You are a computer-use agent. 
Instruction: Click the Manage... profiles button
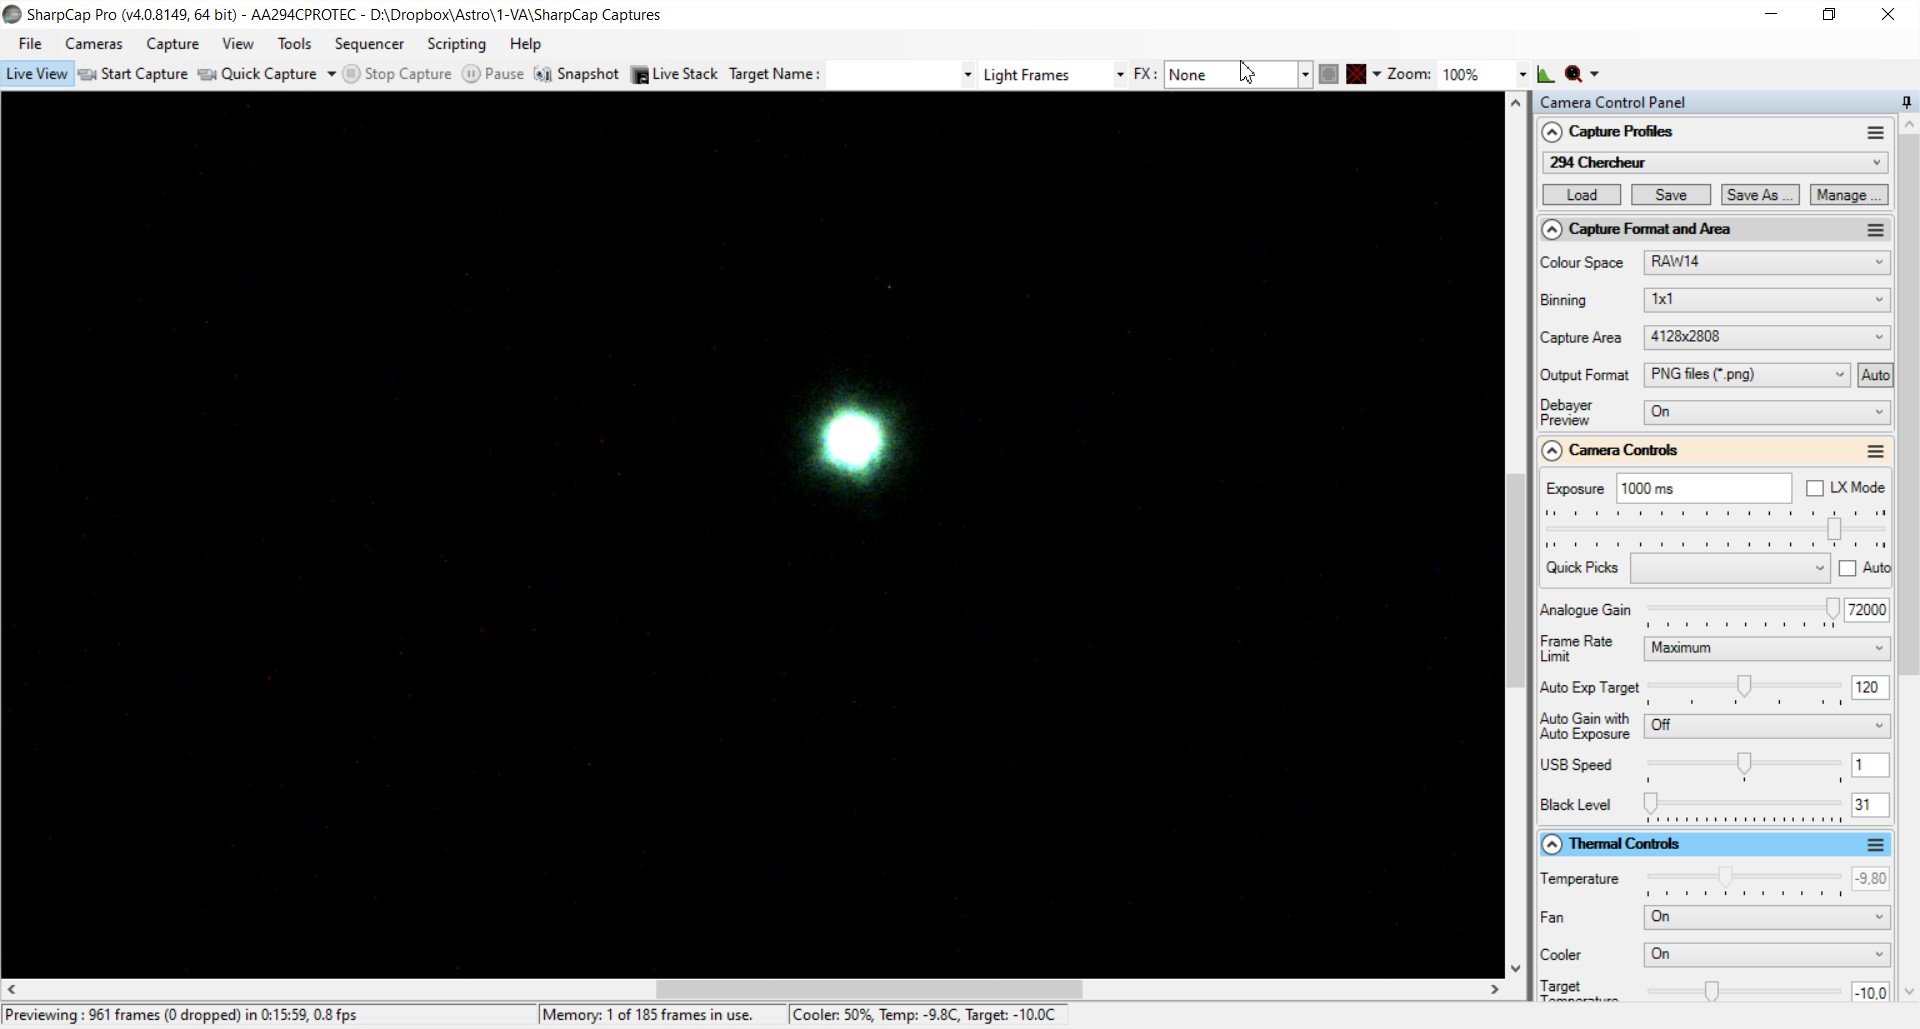1849,195
